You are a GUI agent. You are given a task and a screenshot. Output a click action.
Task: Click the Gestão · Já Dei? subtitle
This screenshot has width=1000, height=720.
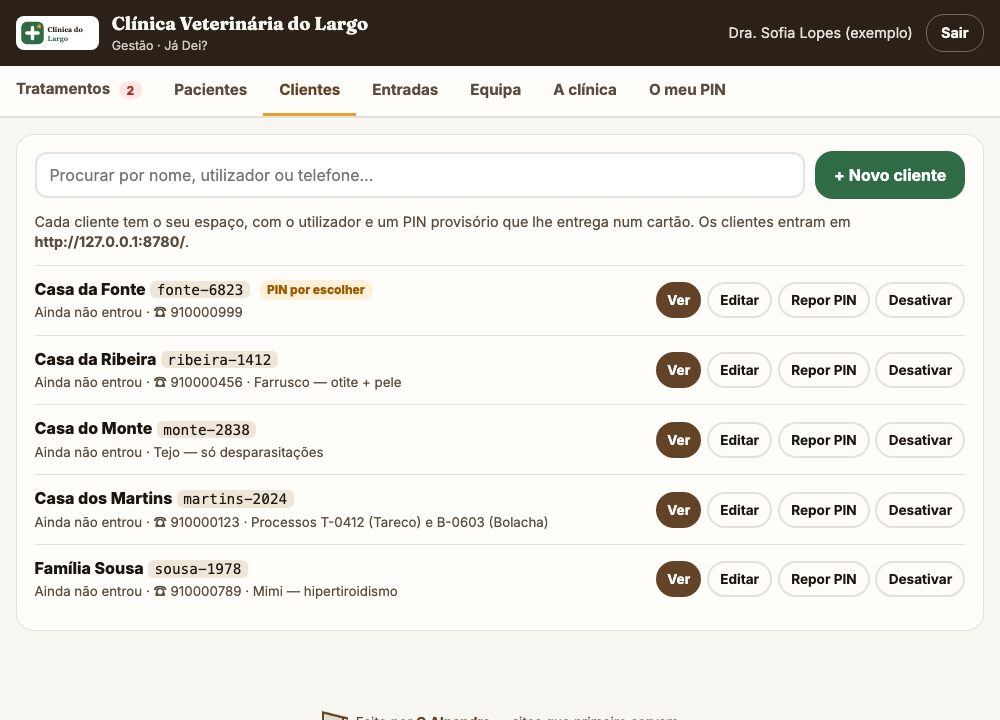click(159, 45)
